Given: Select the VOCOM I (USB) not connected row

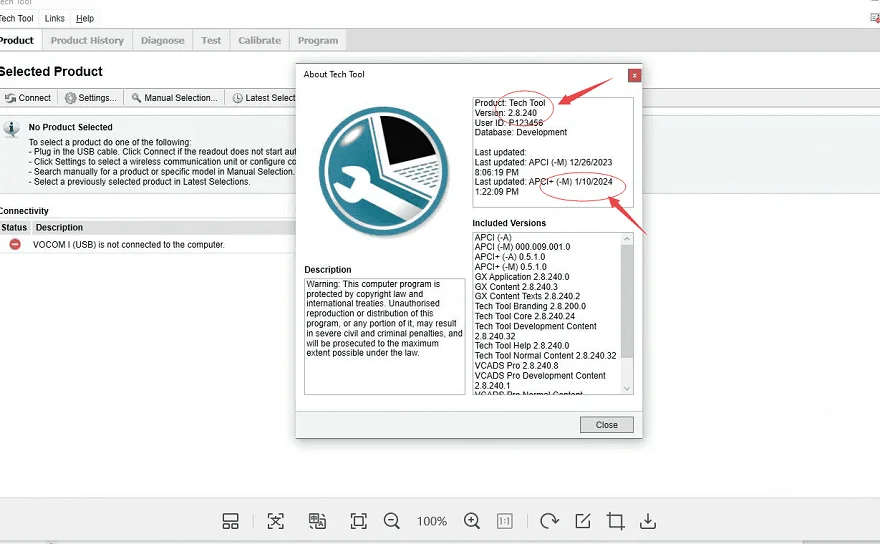Looking at the screenshot, I should click(x=148, y=245).
